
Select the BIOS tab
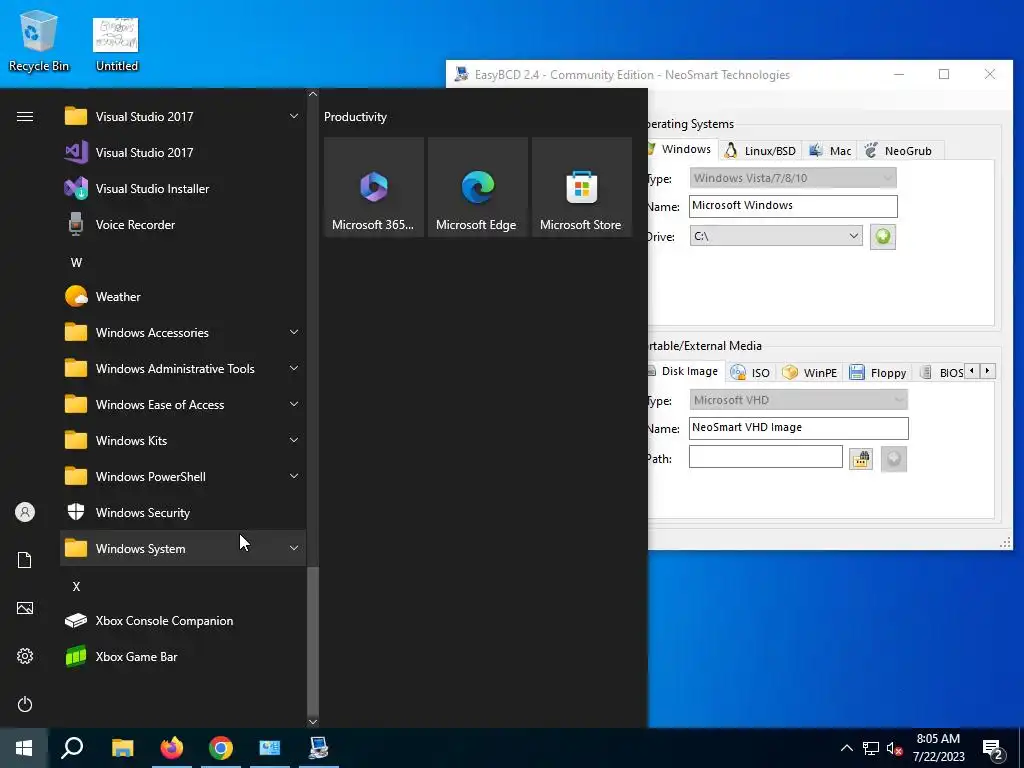[940, 372]
